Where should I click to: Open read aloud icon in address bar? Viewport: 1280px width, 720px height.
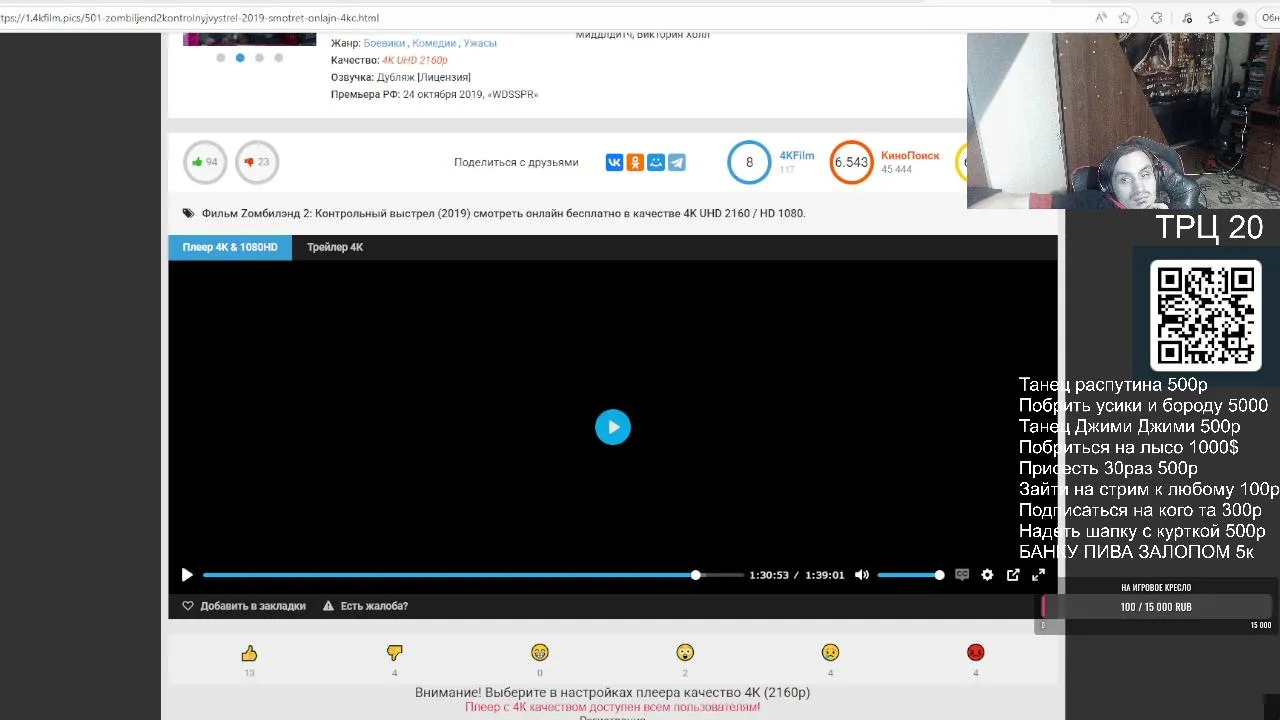click(1101, 18)
